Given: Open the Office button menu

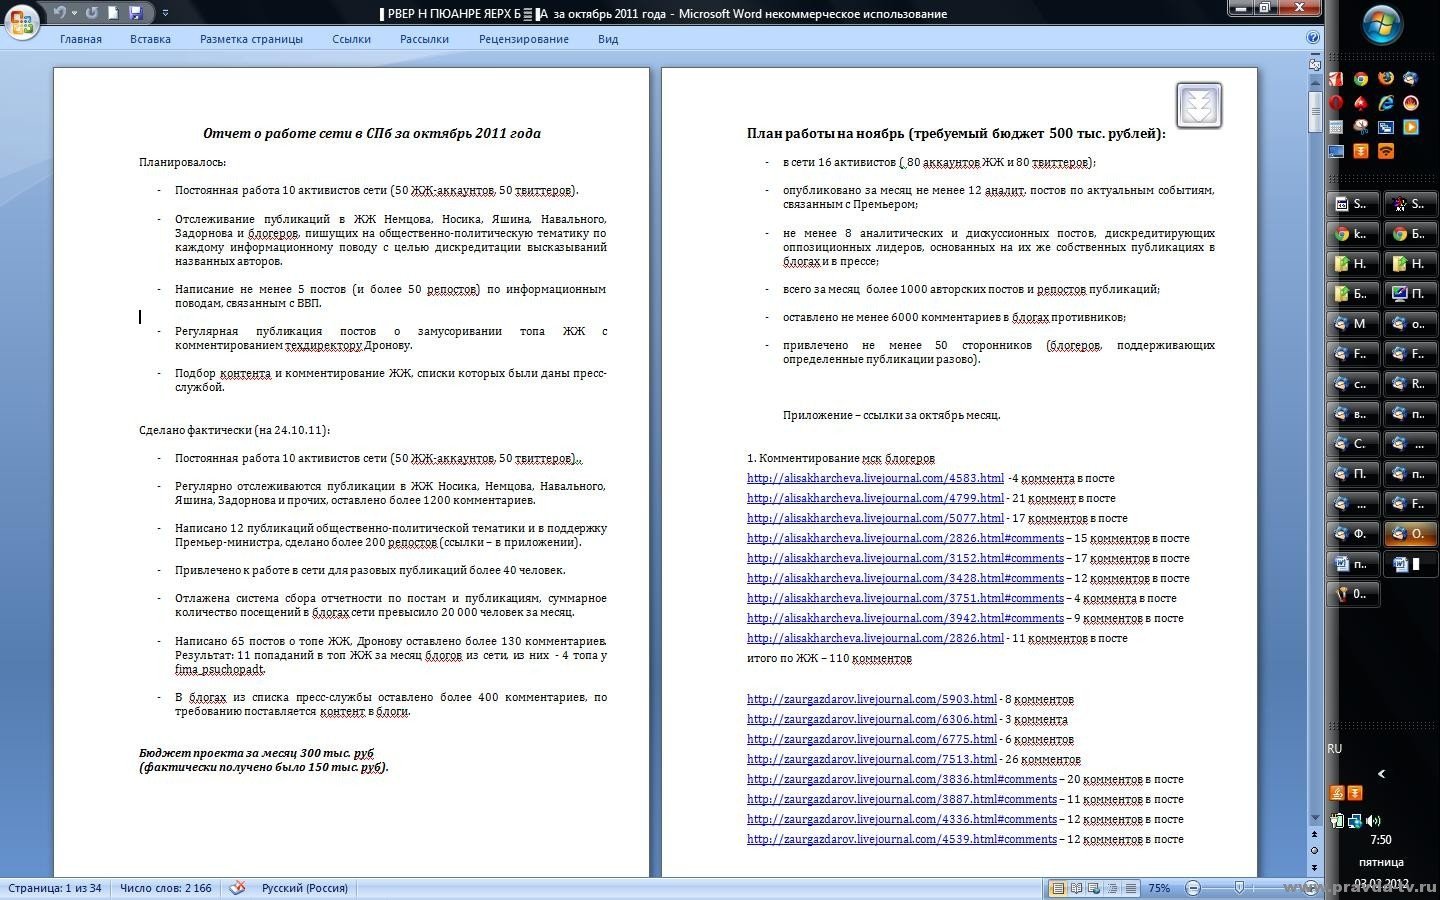Looking at the screenshot, I should (x=22, y=20).
